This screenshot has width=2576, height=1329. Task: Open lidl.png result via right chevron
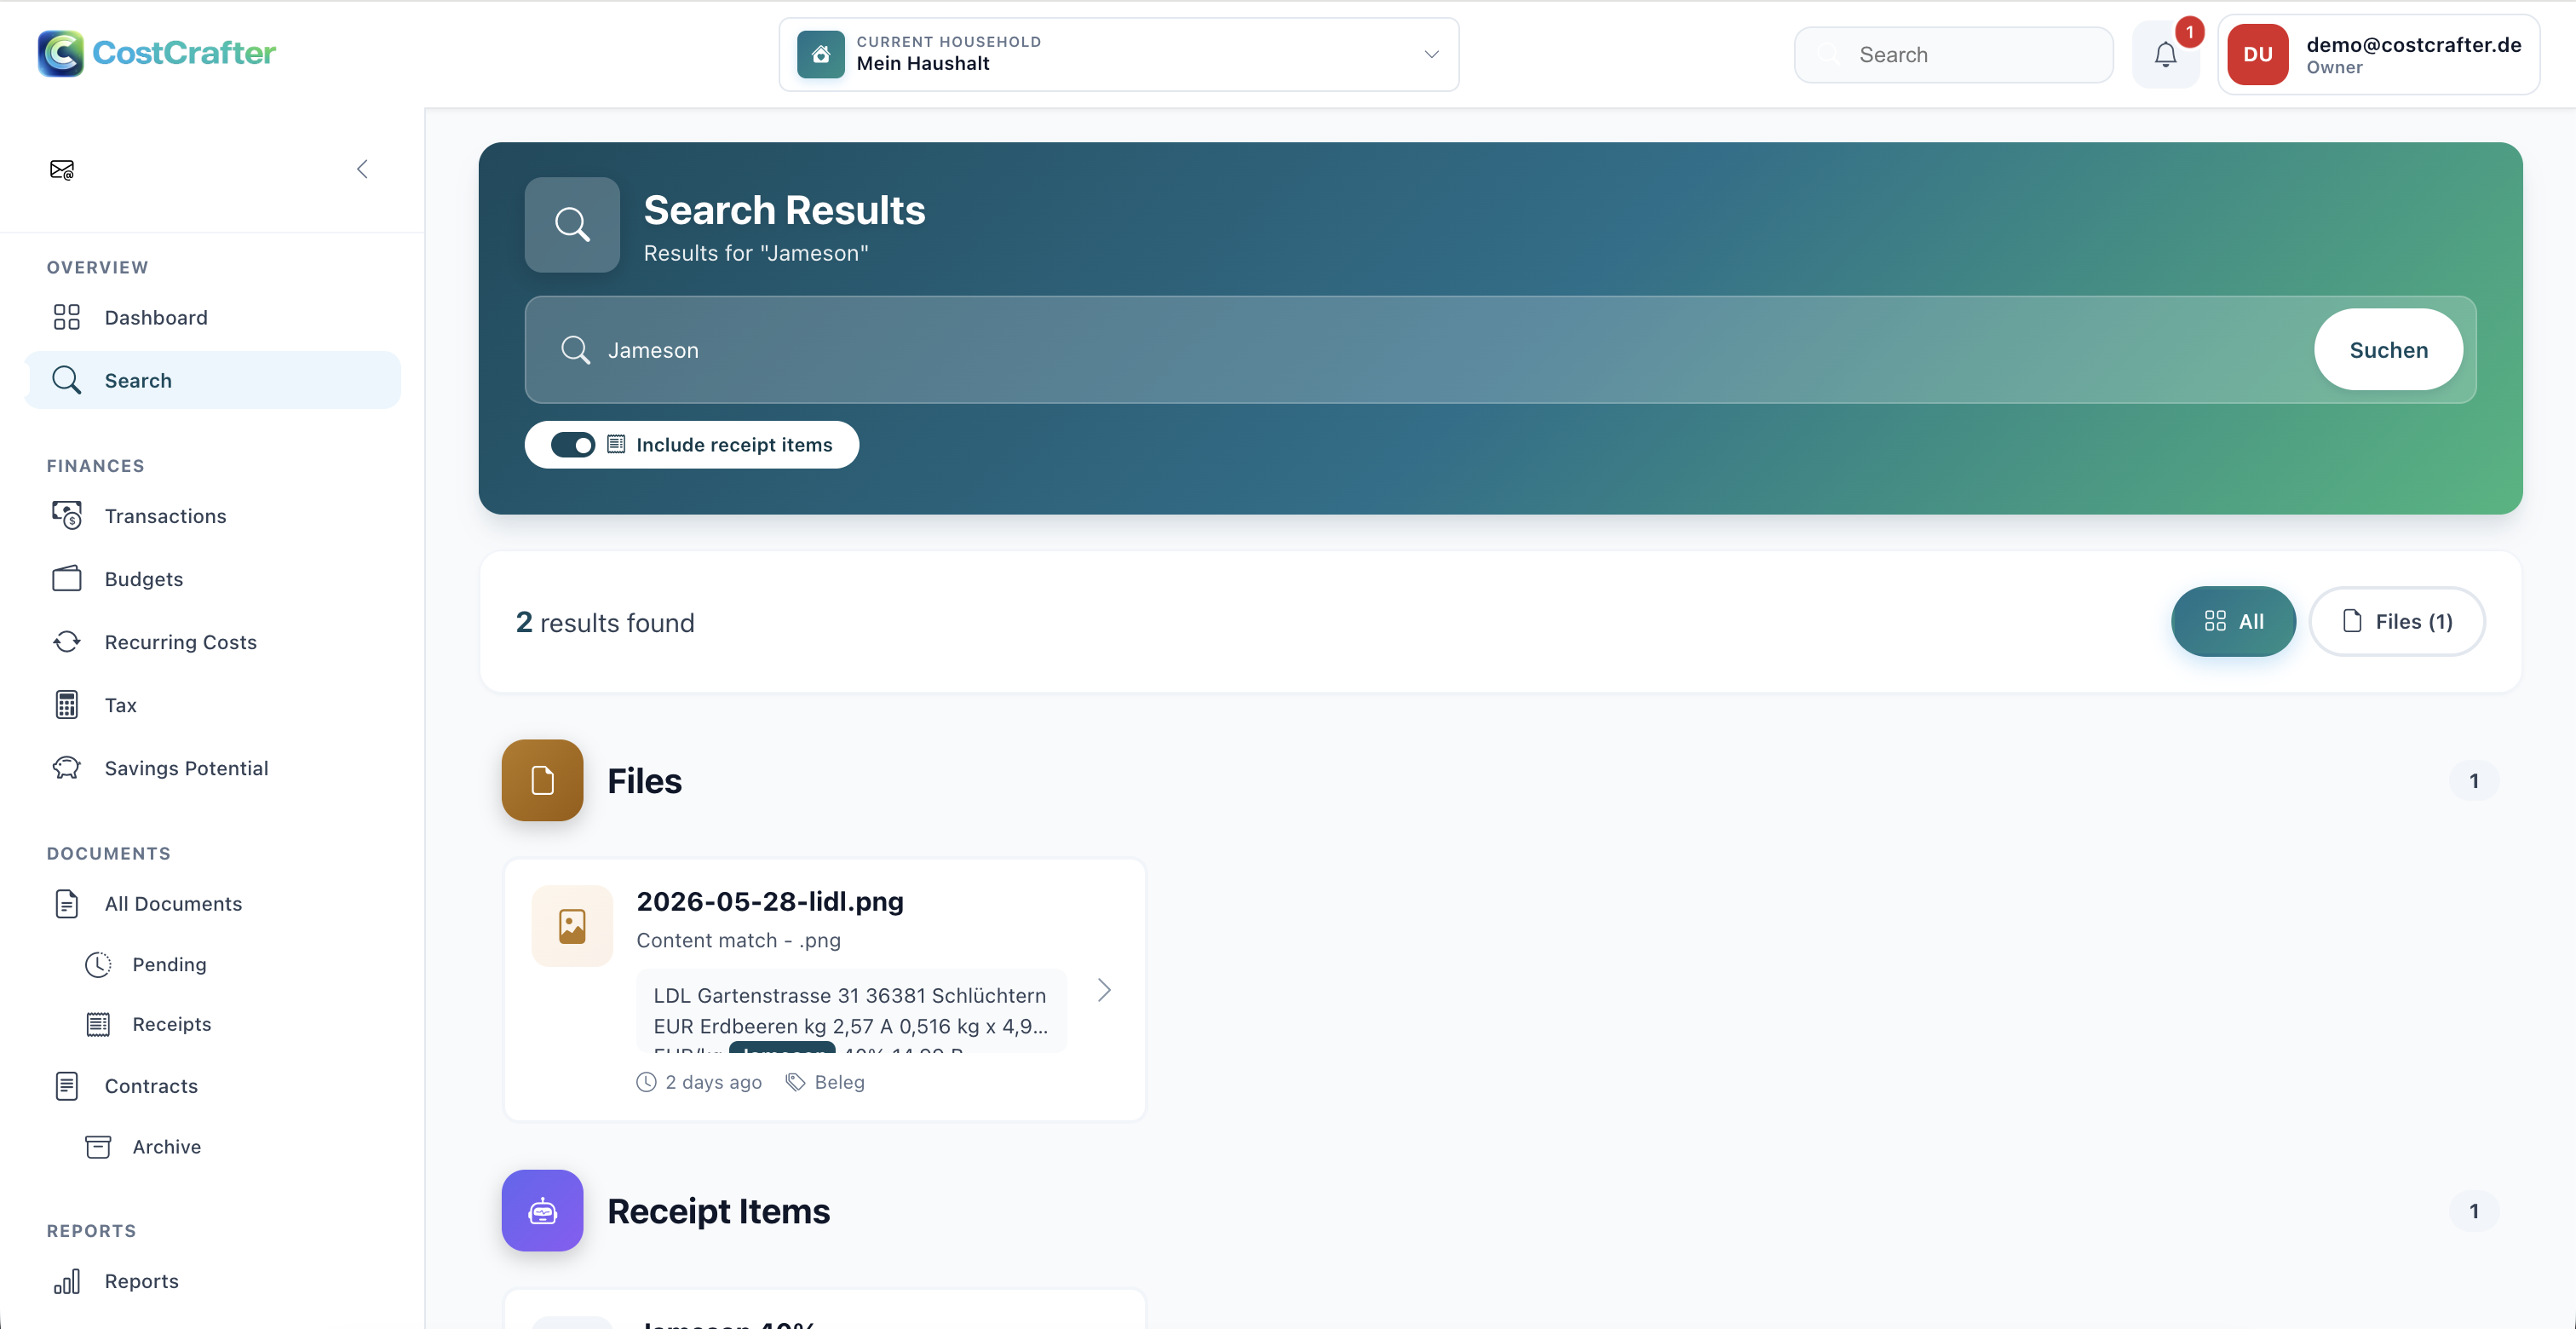tap(1104, 990)
